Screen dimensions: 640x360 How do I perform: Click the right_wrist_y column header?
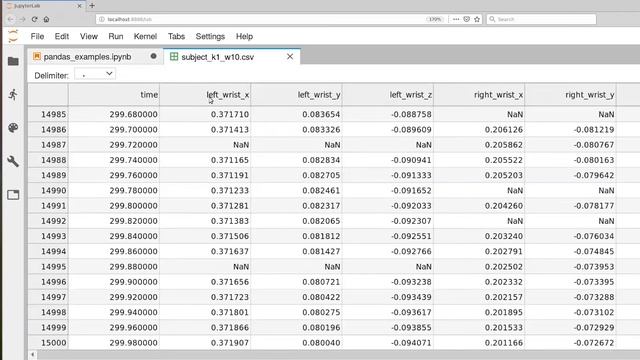[571, 95]
